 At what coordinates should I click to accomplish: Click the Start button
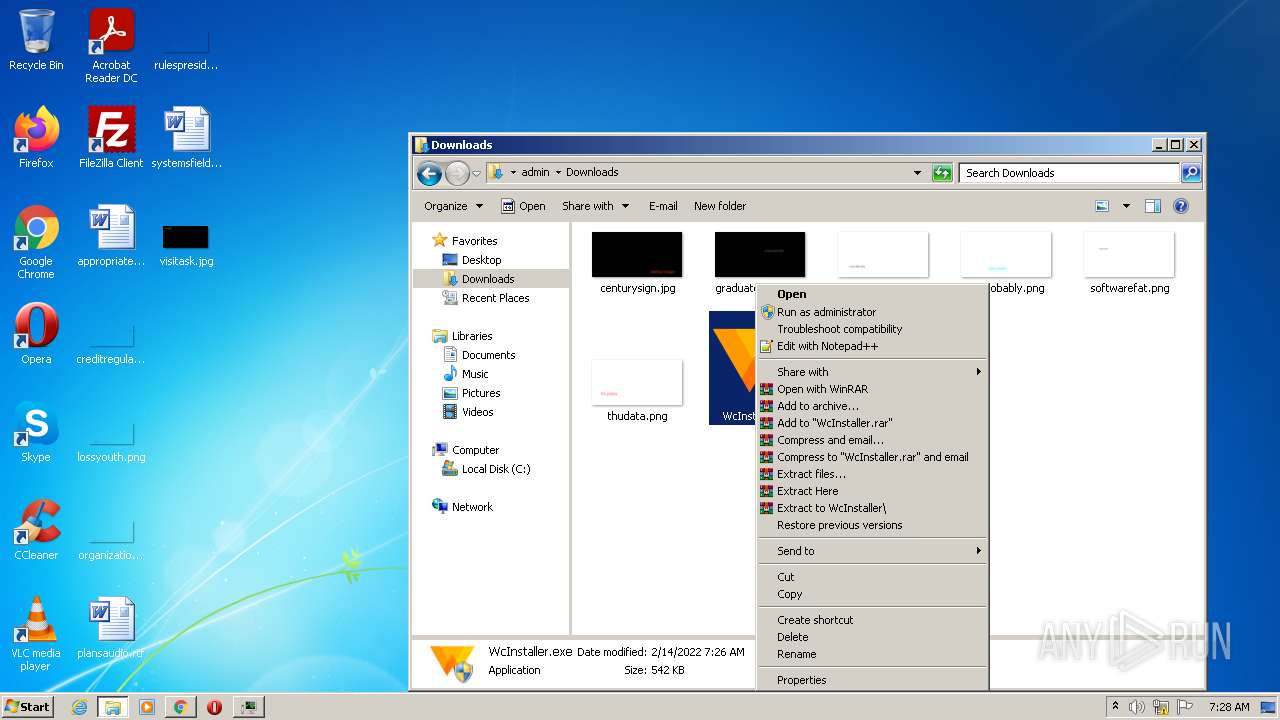tap(28, 707)
